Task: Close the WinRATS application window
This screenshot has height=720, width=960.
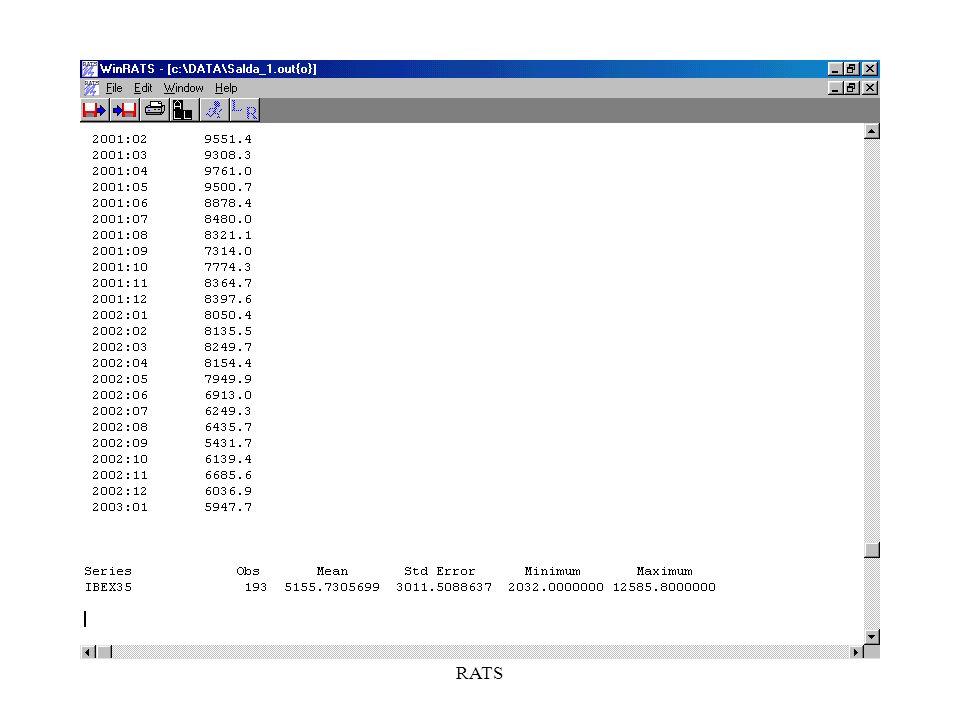Action: [x=869, y=69]
